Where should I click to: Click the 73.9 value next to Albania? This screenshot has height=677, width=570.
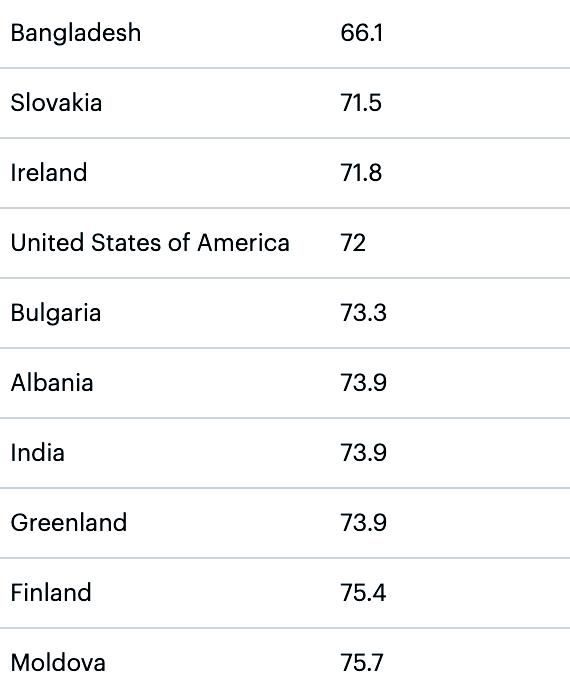tap(364, 383)
